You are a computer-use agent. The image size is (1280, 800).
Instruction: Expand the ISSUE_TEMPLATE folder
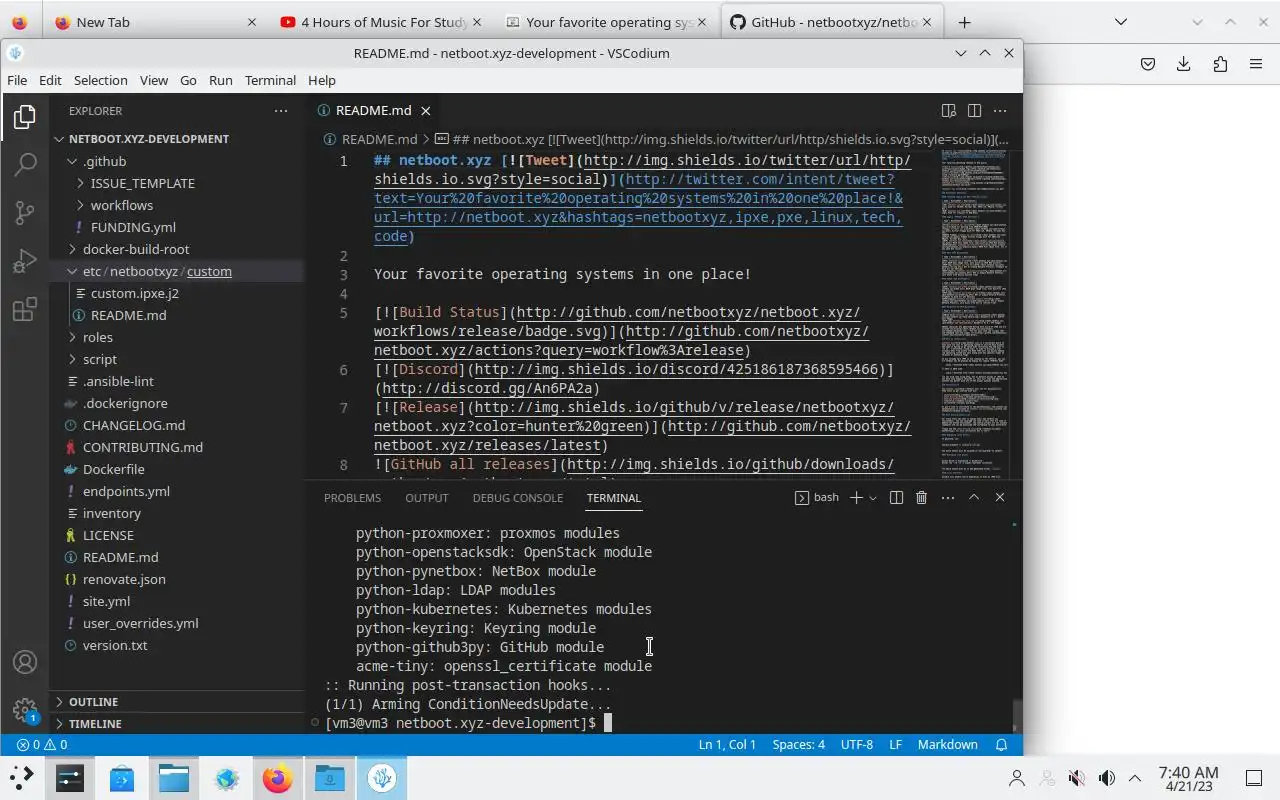177,183
